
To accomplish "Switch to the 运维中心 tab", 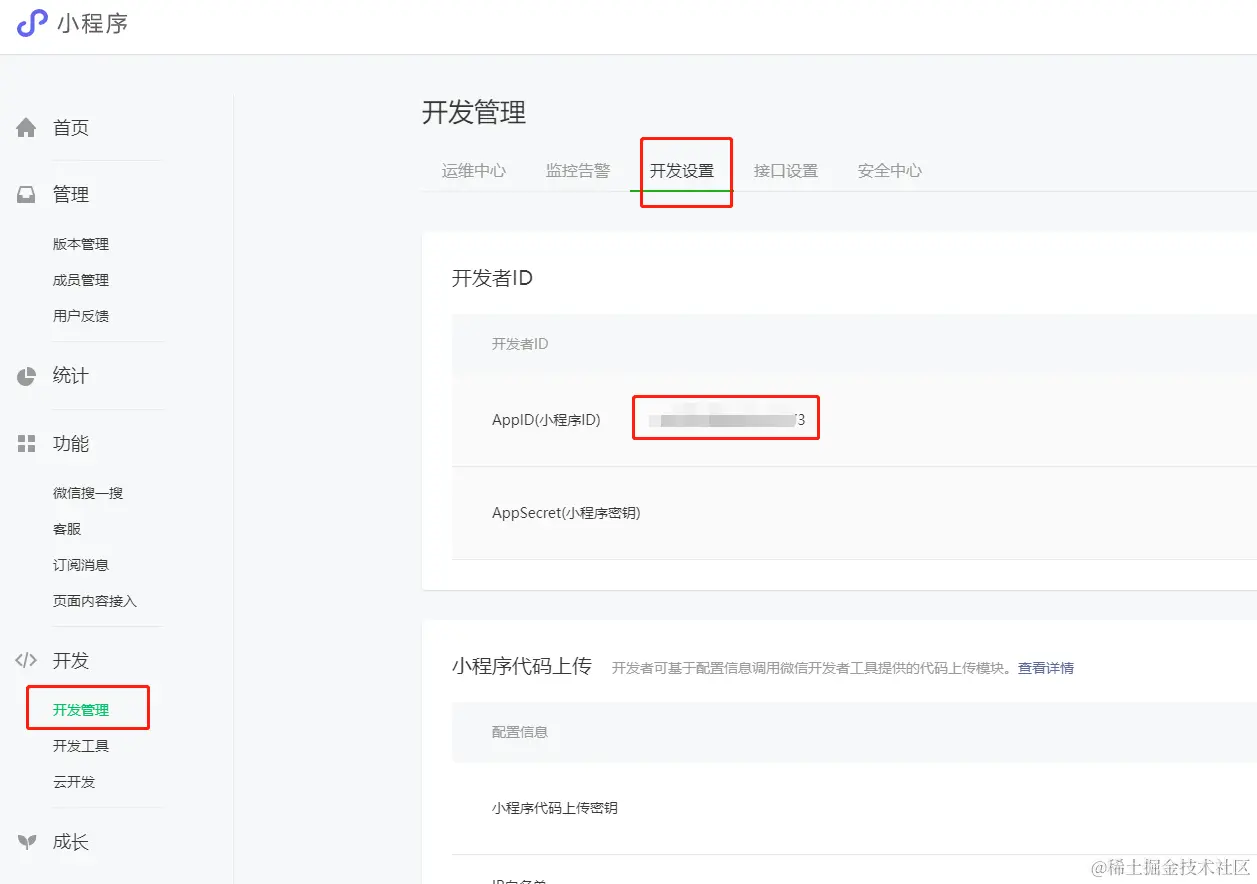I will click(x=473, y=170).
